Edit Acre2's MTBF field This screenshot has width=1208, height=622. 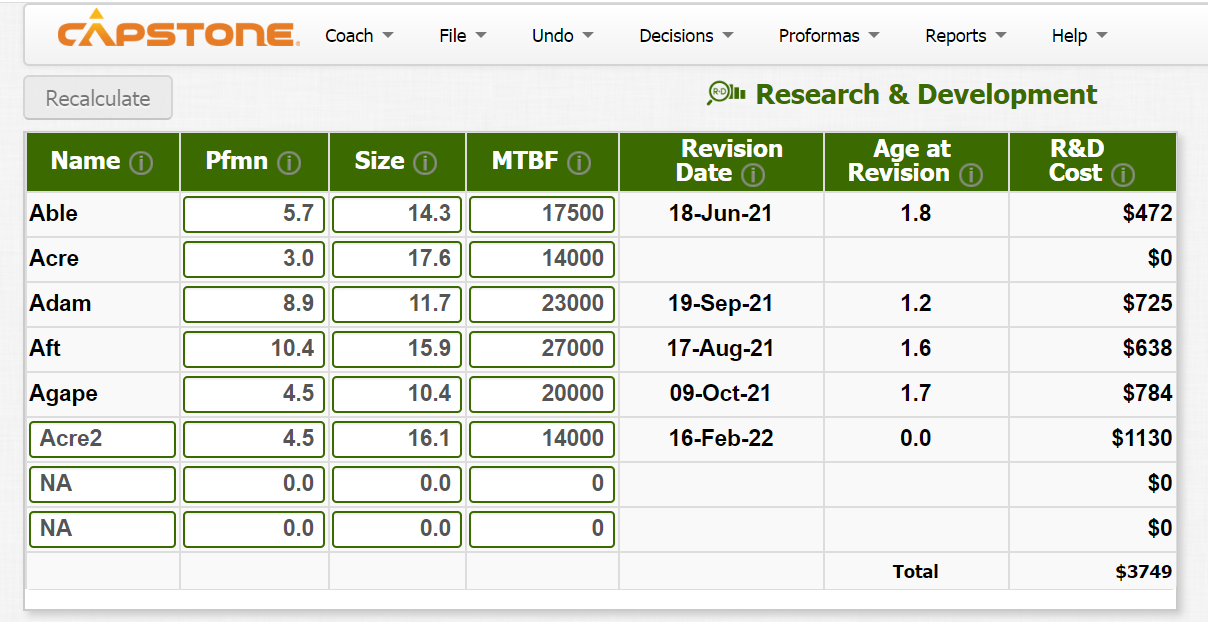(542, 439)
